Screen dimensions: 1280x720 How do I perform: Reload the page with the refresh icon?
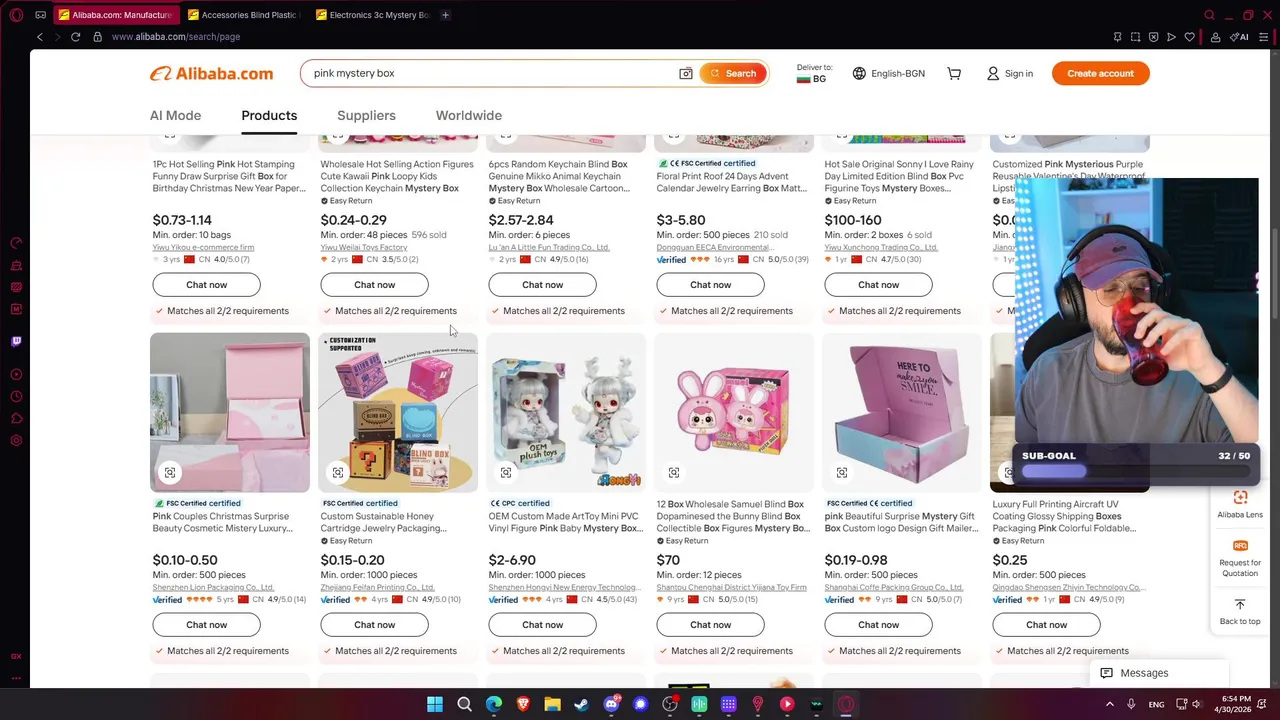point(75,37)
